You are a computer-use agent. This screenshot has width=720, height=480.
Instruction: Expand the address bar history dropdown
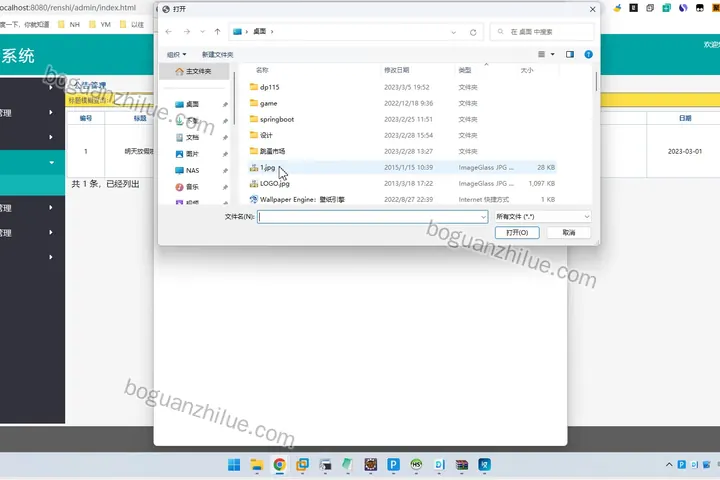coord(453,32)
